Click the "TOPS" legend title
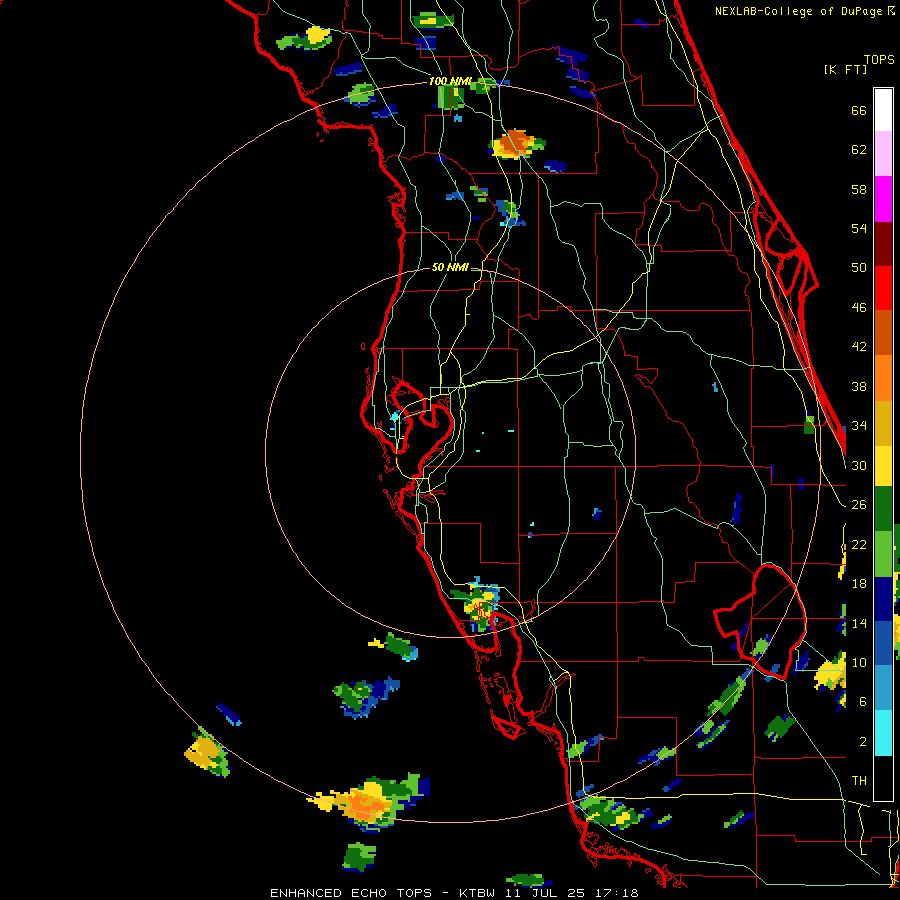900x900 pixels. tap(879, 59)
